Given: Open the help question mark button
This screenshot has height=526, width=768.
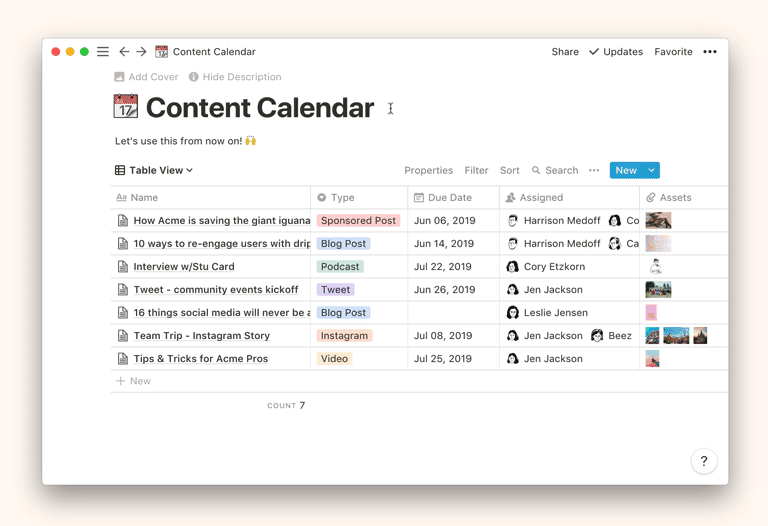Looking at the screenshot, I should (703, 461).
